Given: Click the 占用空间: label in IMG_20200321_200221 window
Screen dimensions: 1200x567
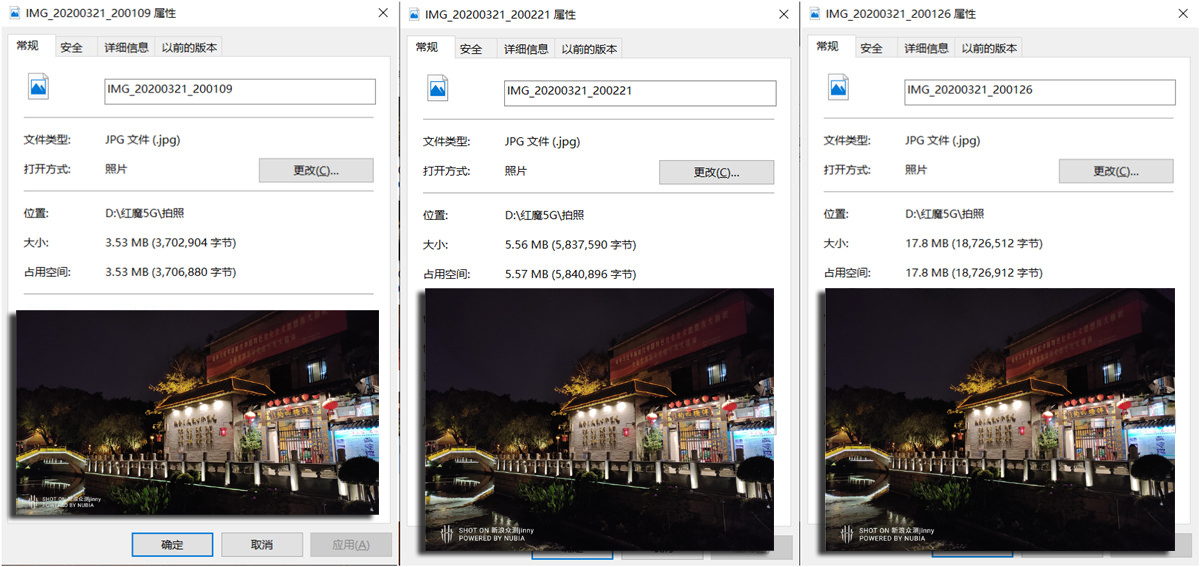Looking at the screenshot, I should 447,274.
